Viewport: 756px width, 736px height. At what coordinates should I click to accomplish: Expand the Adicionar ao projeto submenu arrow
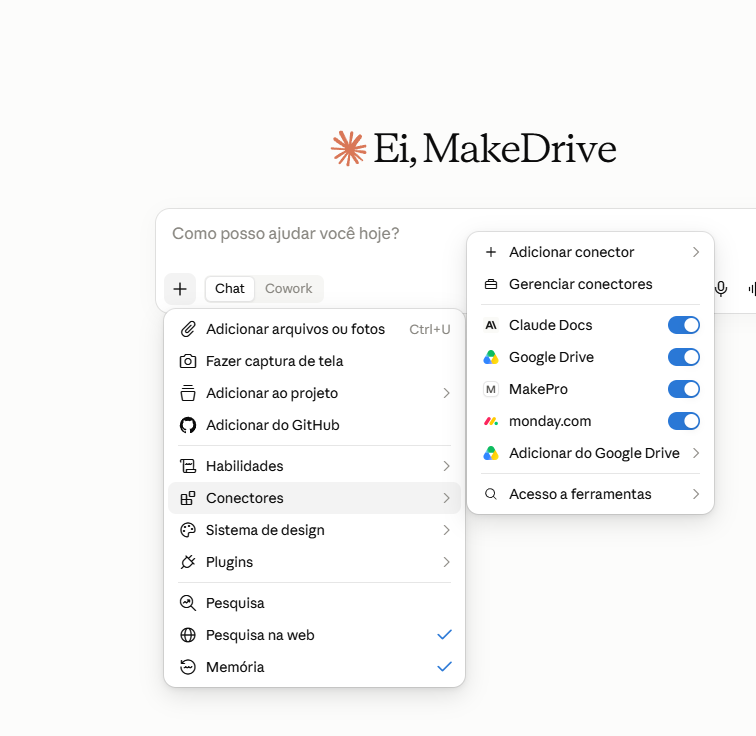click(x=446, y=393)
